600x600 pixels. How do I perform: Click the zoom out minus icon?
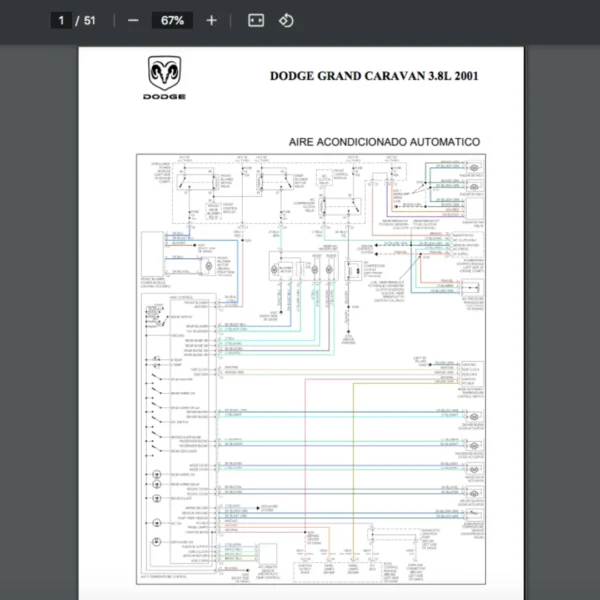133,21
